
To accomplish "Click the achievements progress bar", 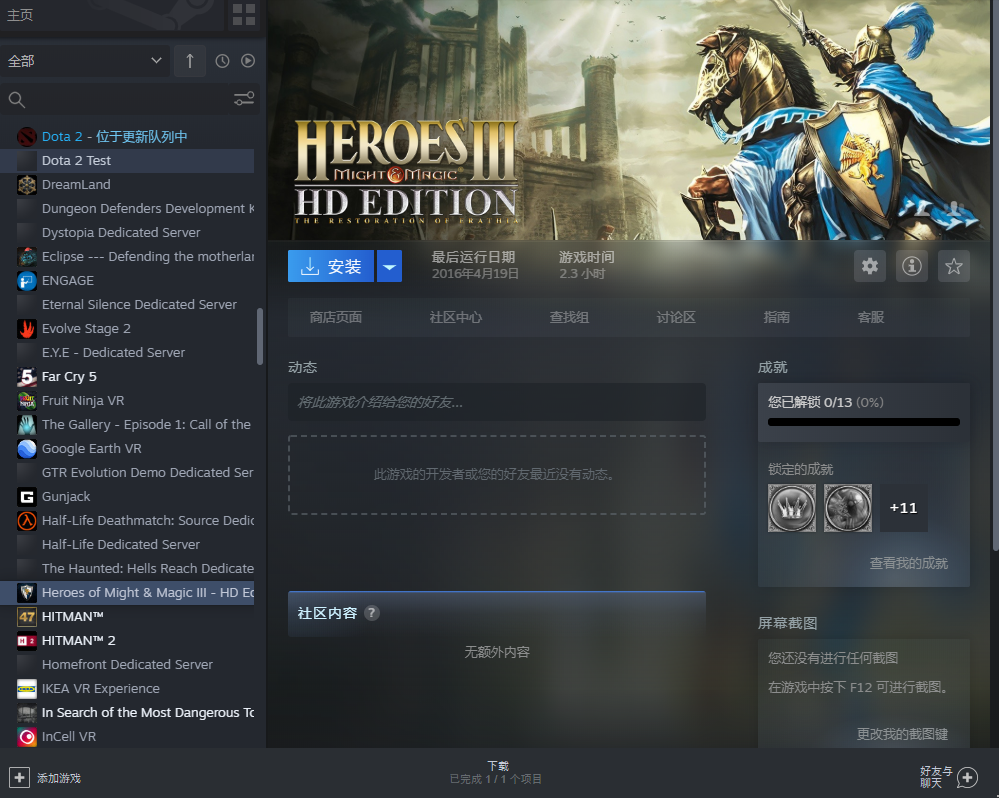I will click(863, 422).
